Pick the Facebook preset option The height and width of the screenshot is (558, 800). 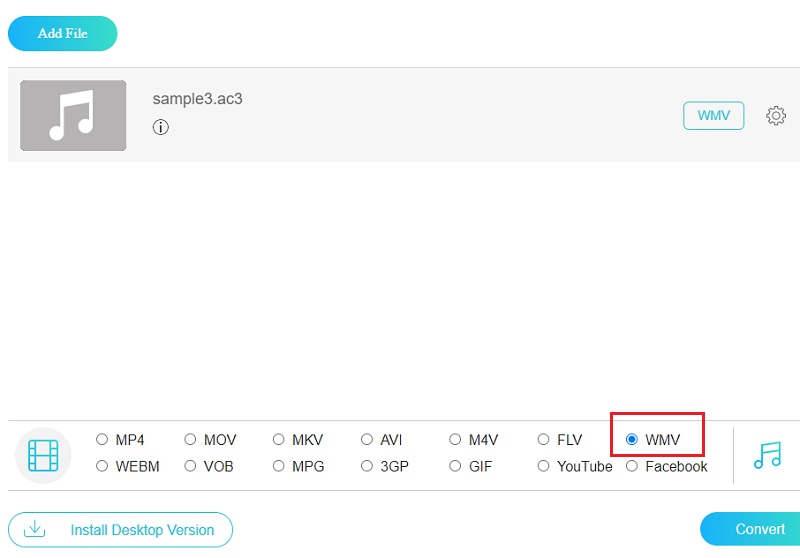point(632,466)
